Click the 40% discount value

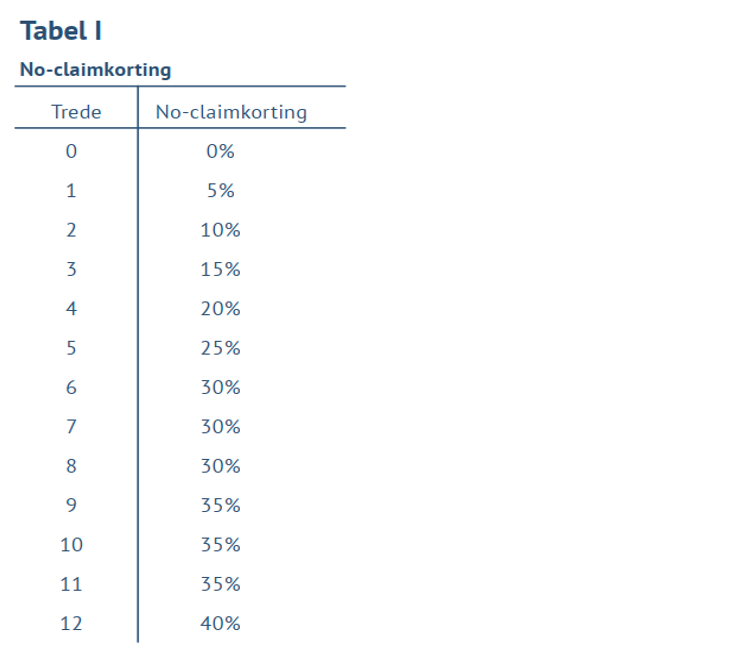click(220, 624)
